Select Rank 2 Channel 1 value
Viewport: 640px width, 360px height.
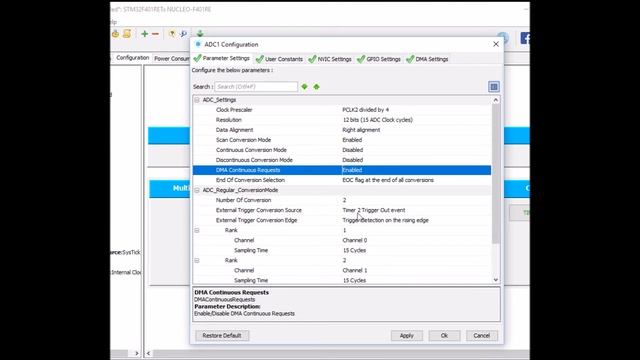(x=354, y=270)
